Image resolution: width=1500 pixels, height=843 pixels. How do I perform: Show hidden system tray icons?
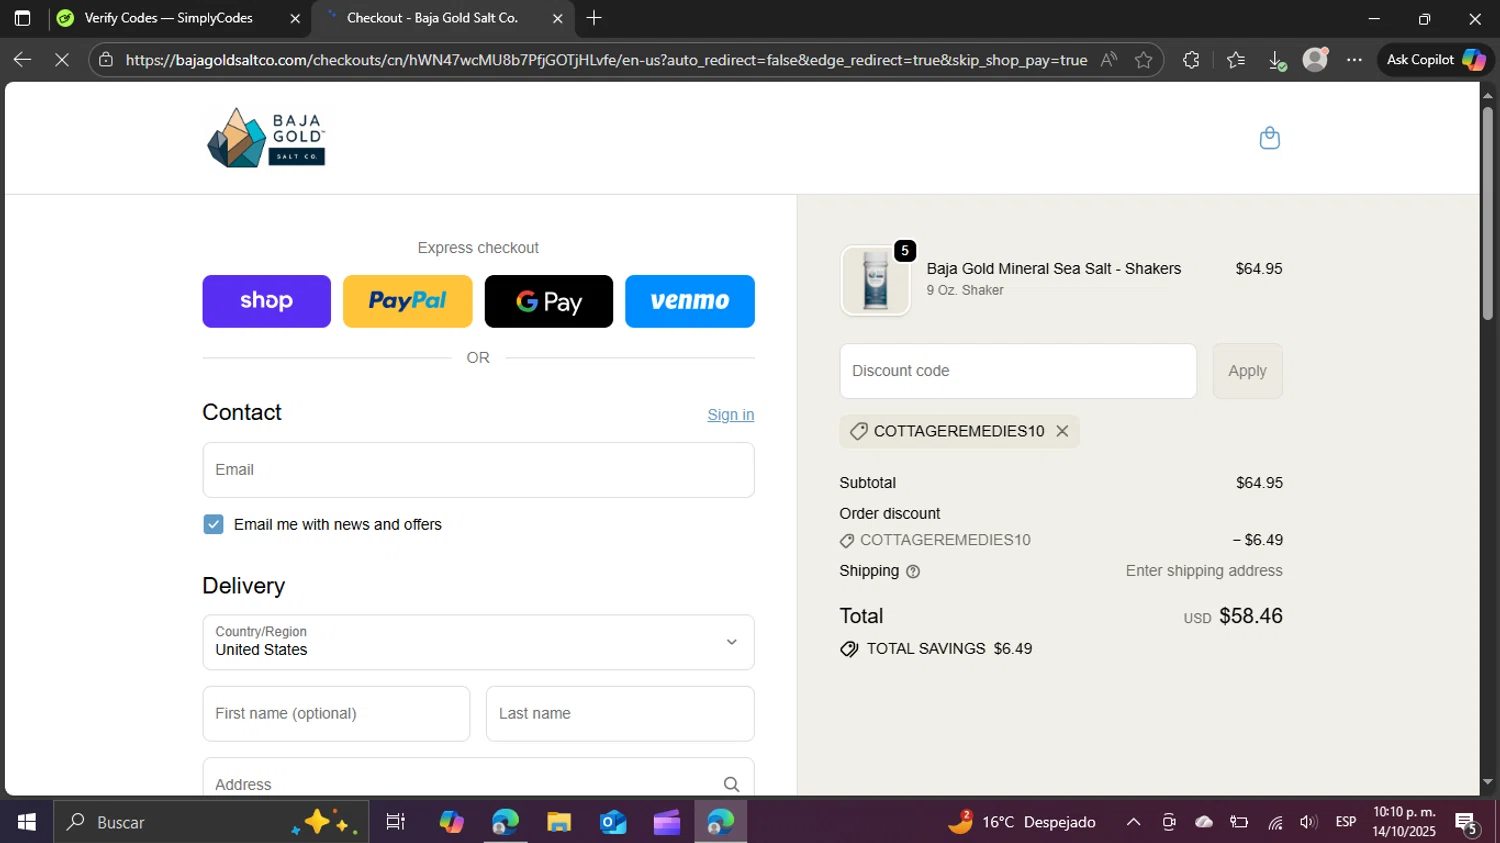click(1133, 822)
